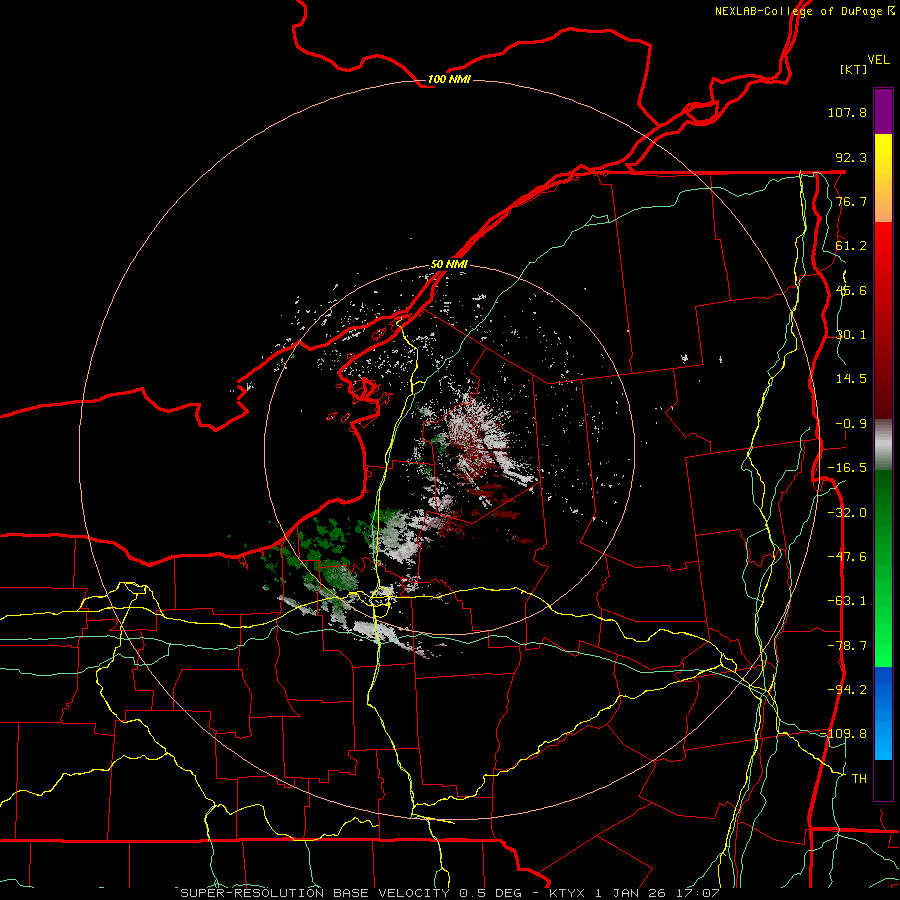Select the 61.2 legend value

(x=851, y=246)
